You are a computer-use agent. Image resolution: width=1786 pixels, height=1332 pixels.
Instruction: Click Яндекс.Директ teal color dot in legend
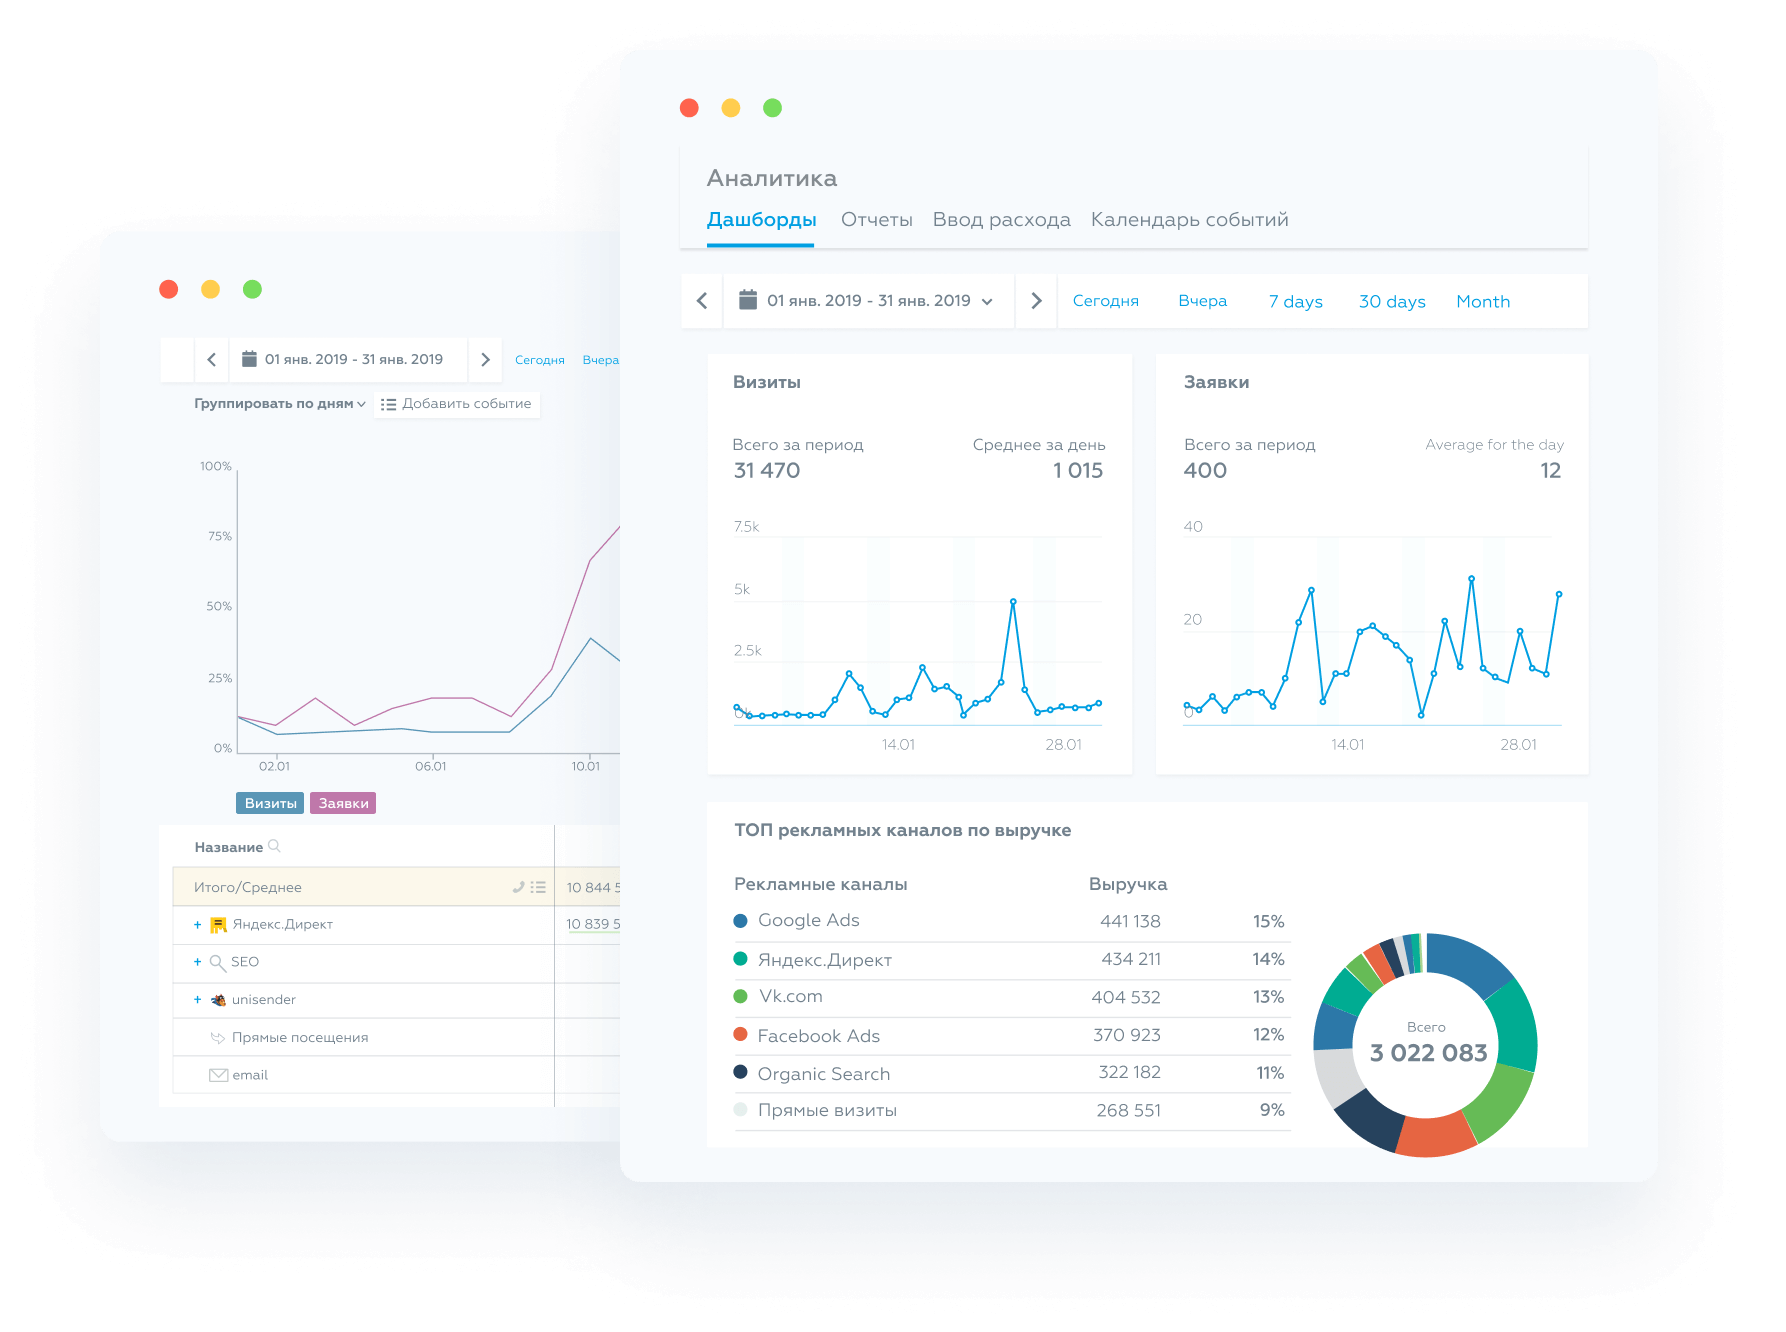click(741, 959)
